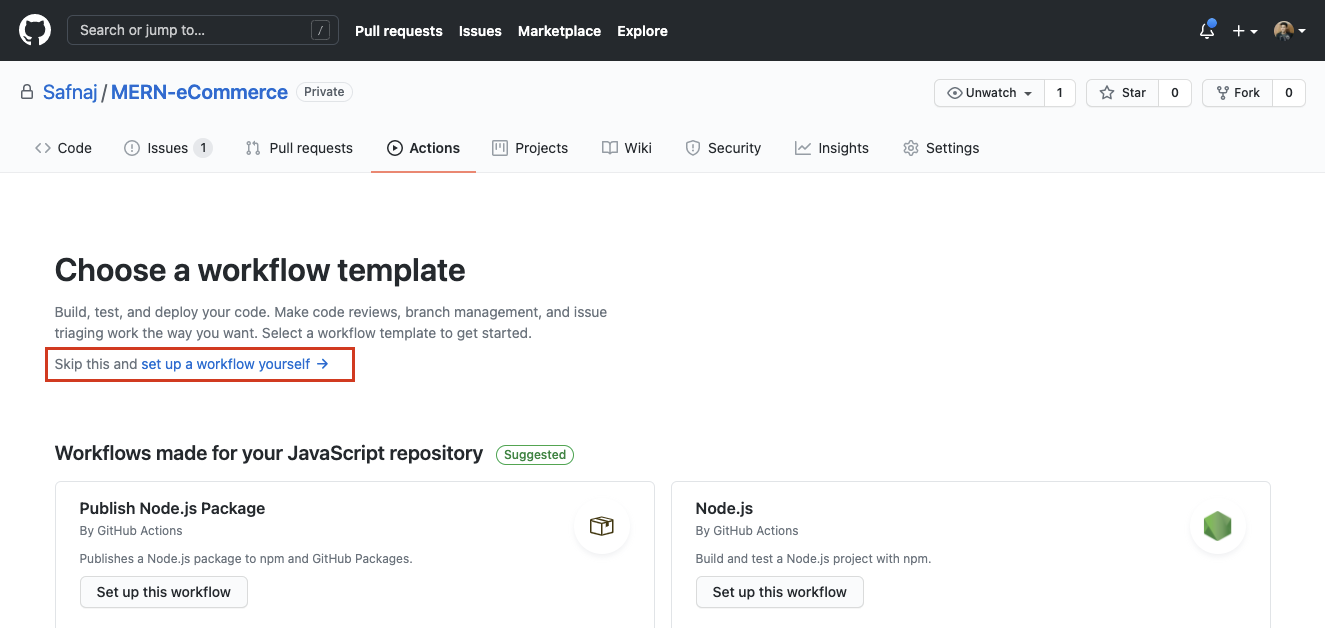Switch to the Settings tab
1325x628 pixels.
click(x=941, y=148)
